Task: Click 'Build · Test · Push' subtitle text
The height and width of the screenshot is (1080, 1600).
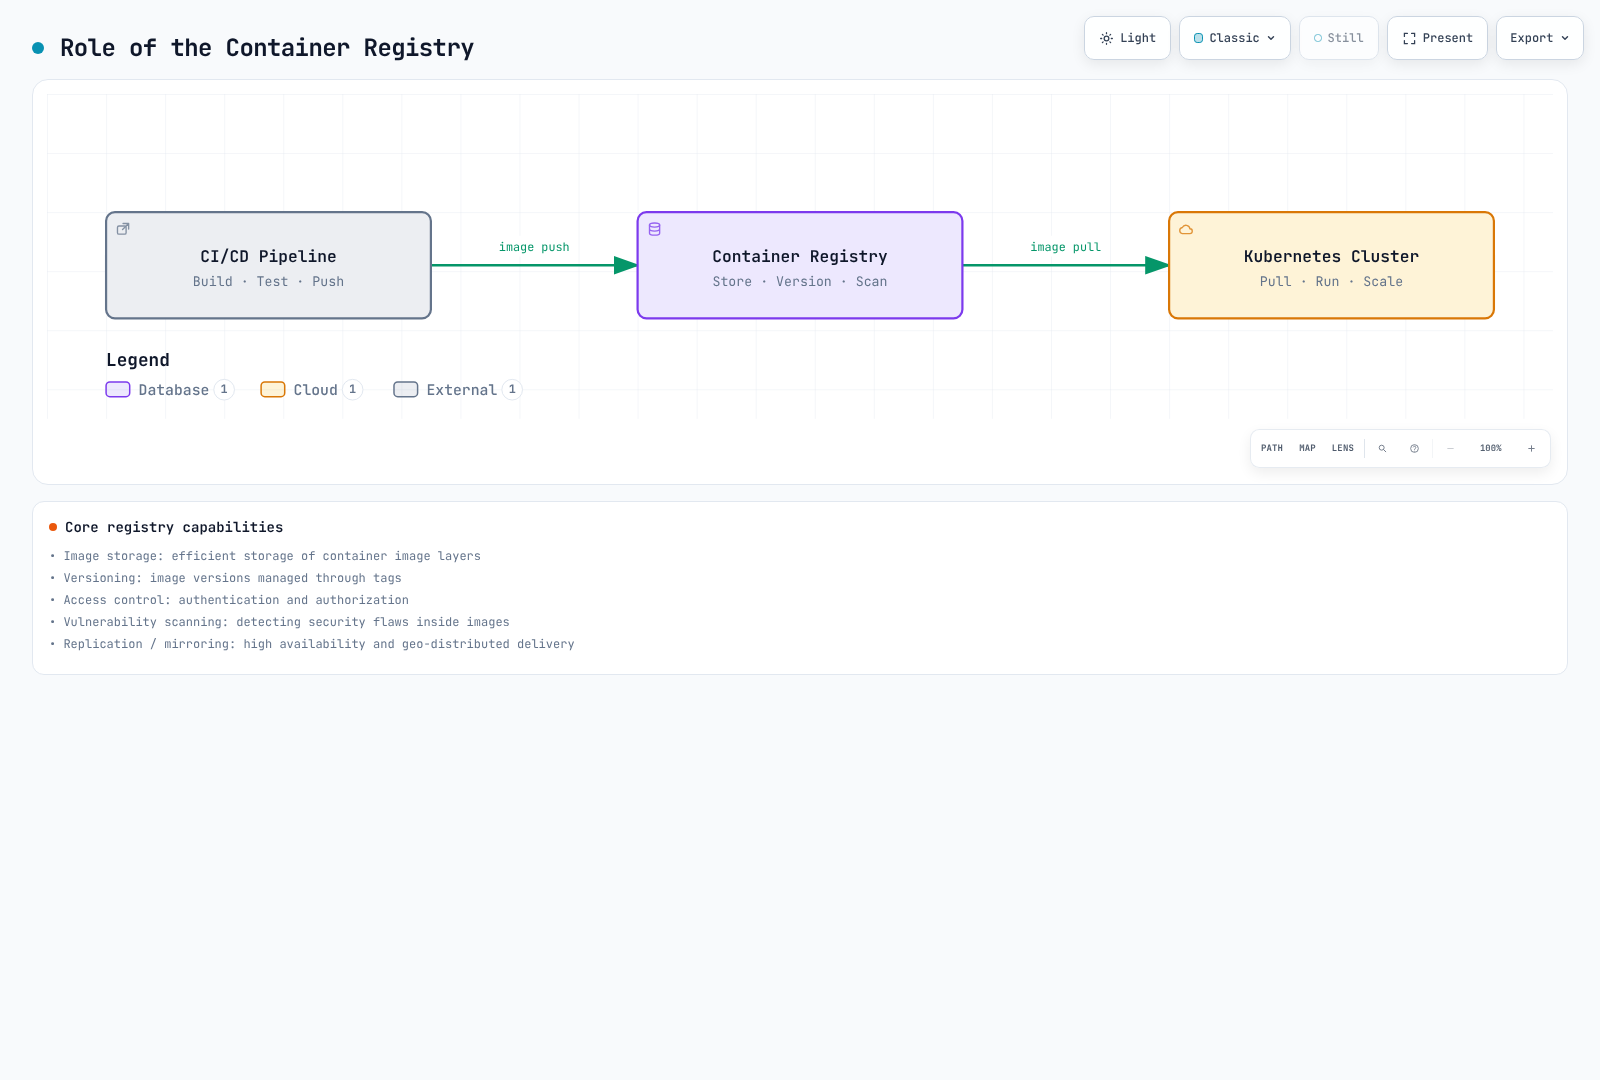Action: [x=269, y=282]
